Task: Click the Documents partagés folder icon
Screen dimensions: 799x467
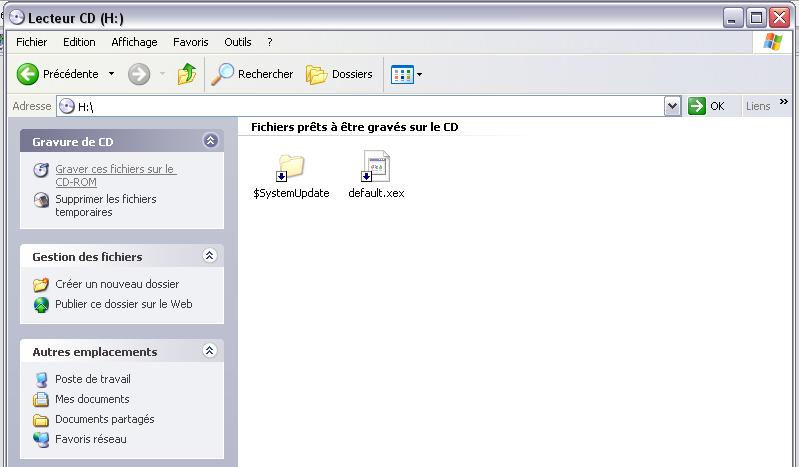Action: click(x=41, y=420)
